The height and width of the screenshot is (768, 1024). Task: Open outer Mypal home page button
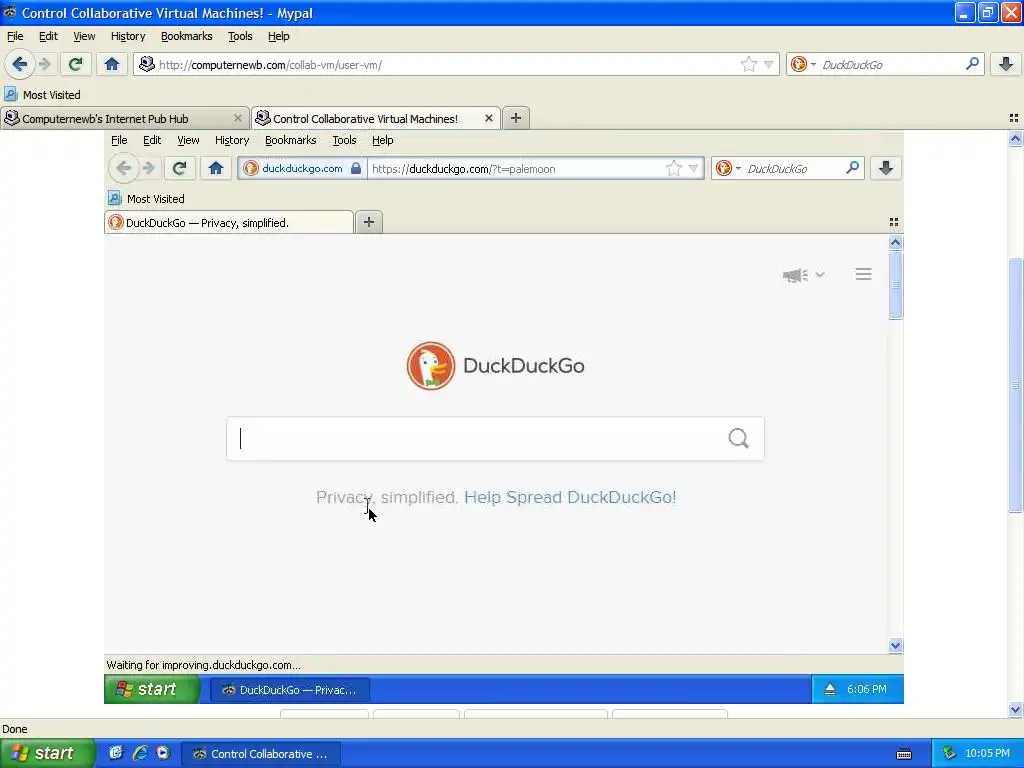112,64
